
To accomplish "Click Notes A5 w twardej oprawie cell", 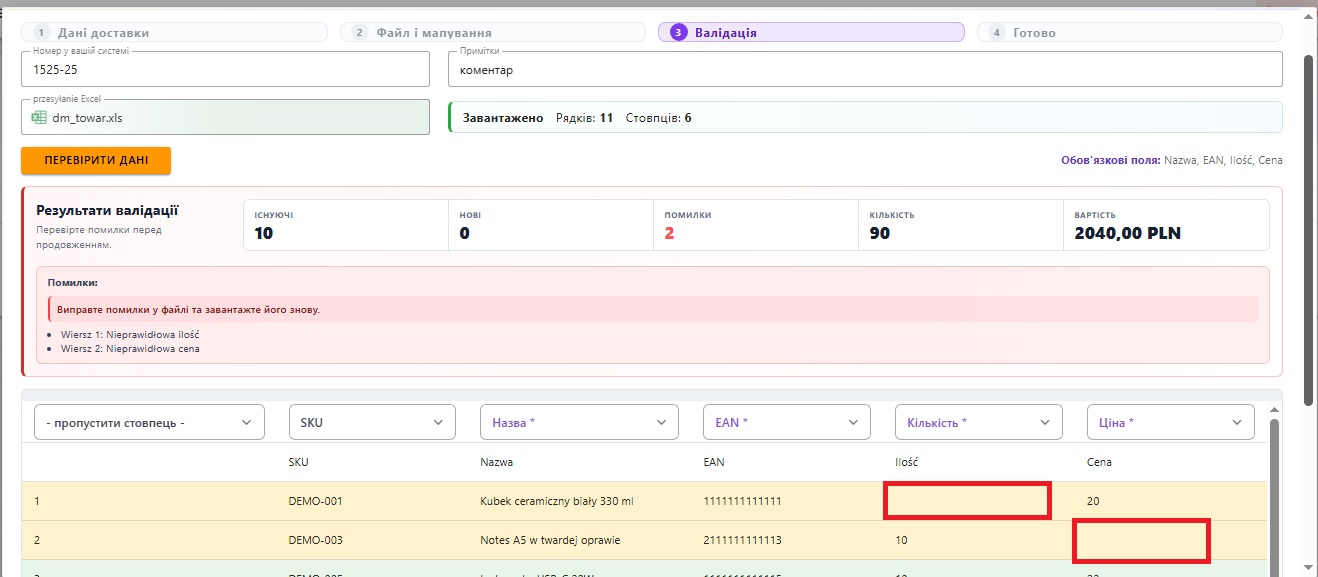I will (x=550, y=540).
